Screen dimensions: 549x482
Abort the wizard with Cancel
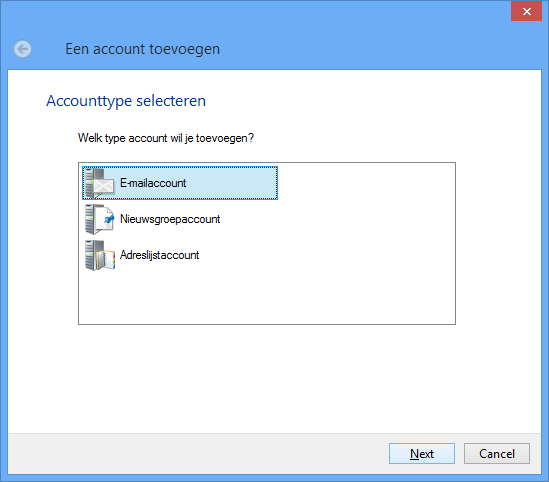[497, 454]
